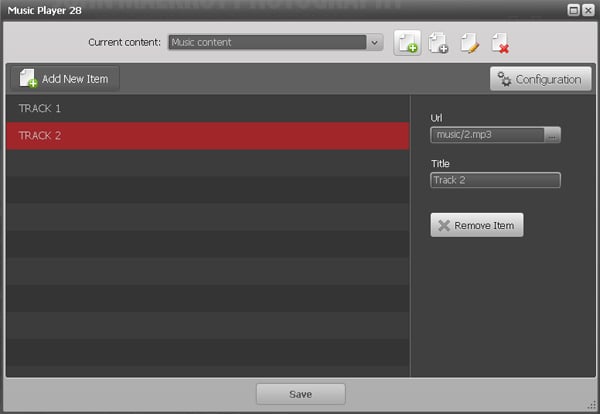Click the rename content pencil icon

(469, 43)
